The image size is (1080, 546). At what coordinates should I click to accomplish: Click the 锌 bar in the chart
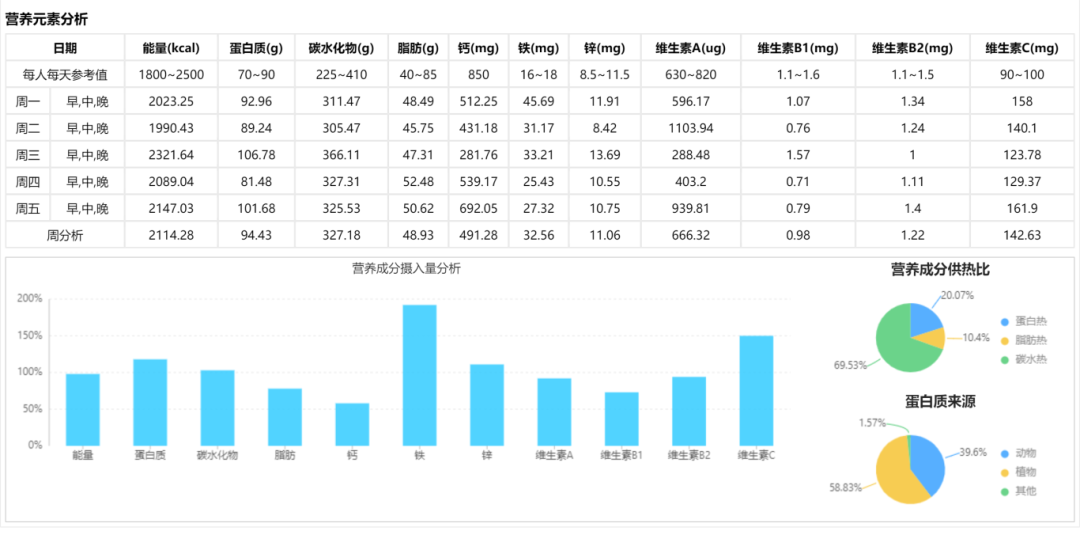point(487,405)
